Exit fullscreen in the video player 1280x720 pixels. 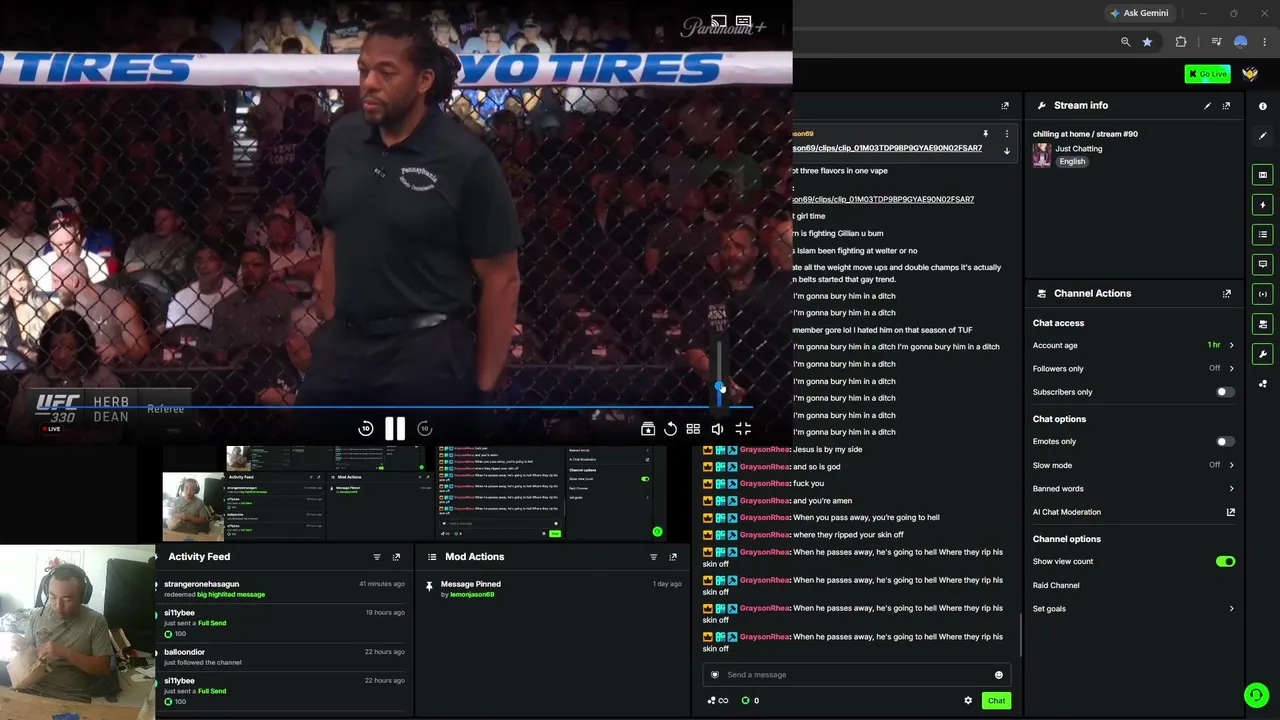[743, 429]
